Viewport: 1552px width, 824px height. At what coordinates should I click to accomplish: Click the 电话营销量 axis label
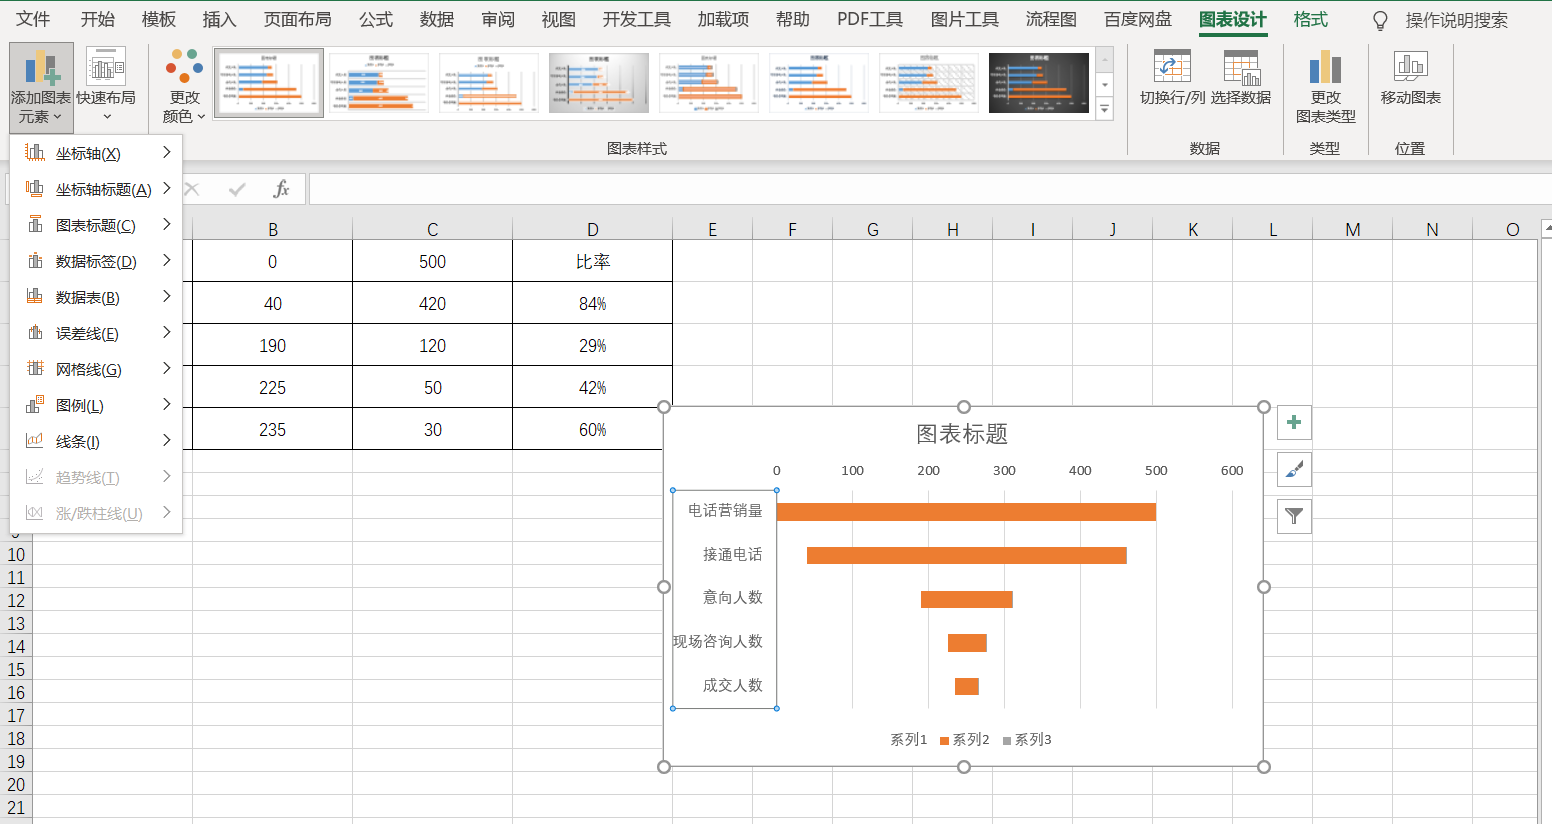tap(725, 510)
